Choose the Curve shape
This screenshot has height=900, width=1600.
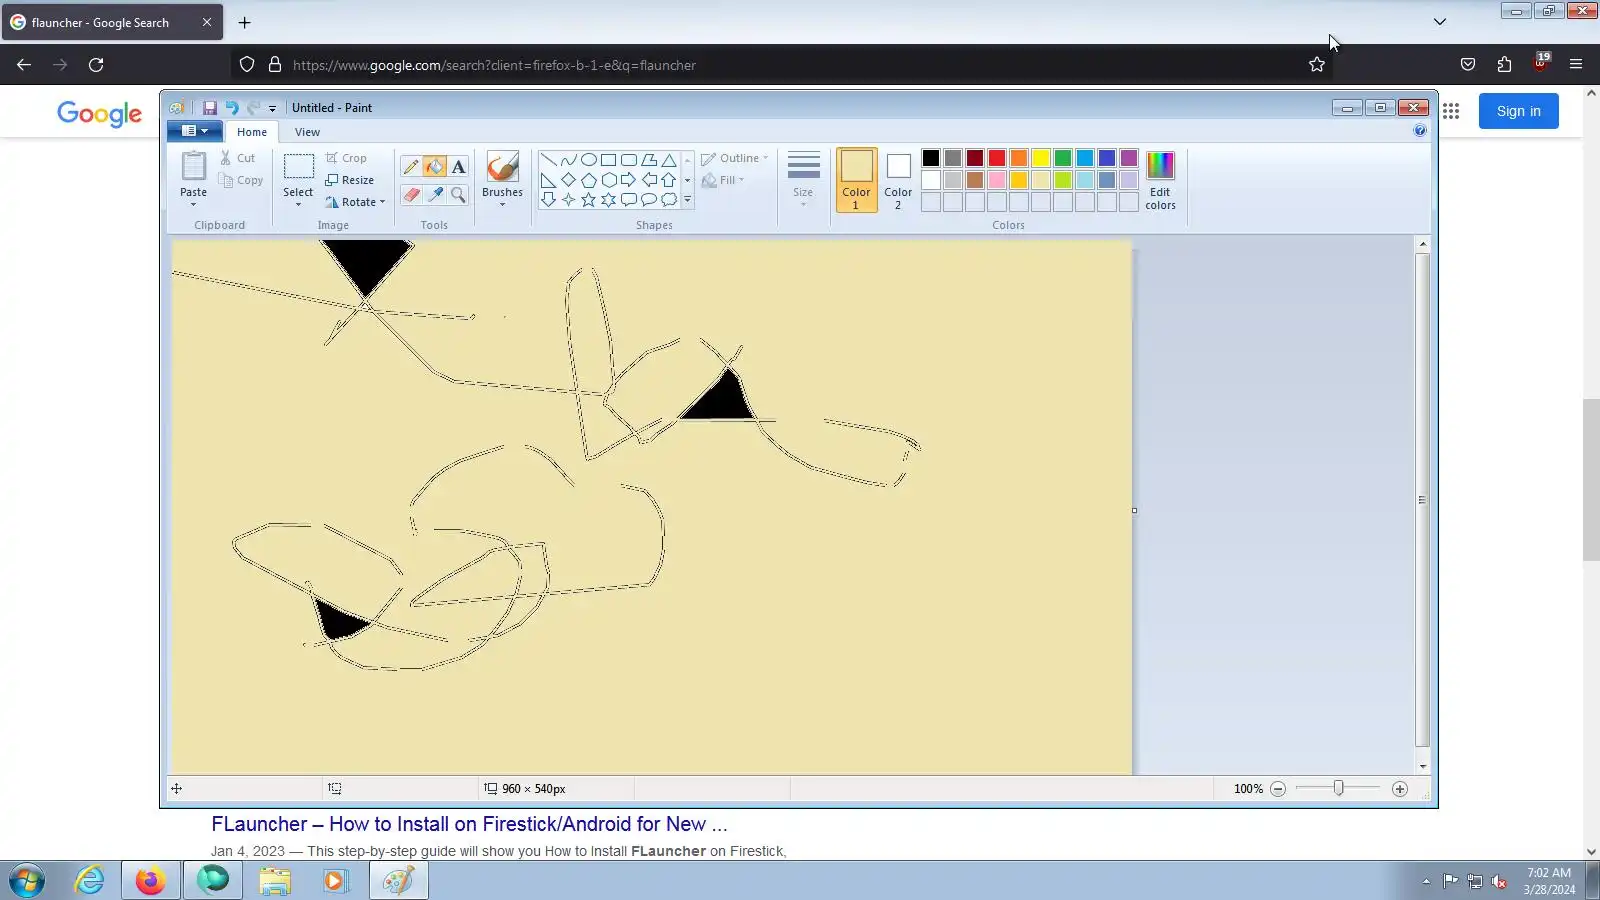pos(568,160)
